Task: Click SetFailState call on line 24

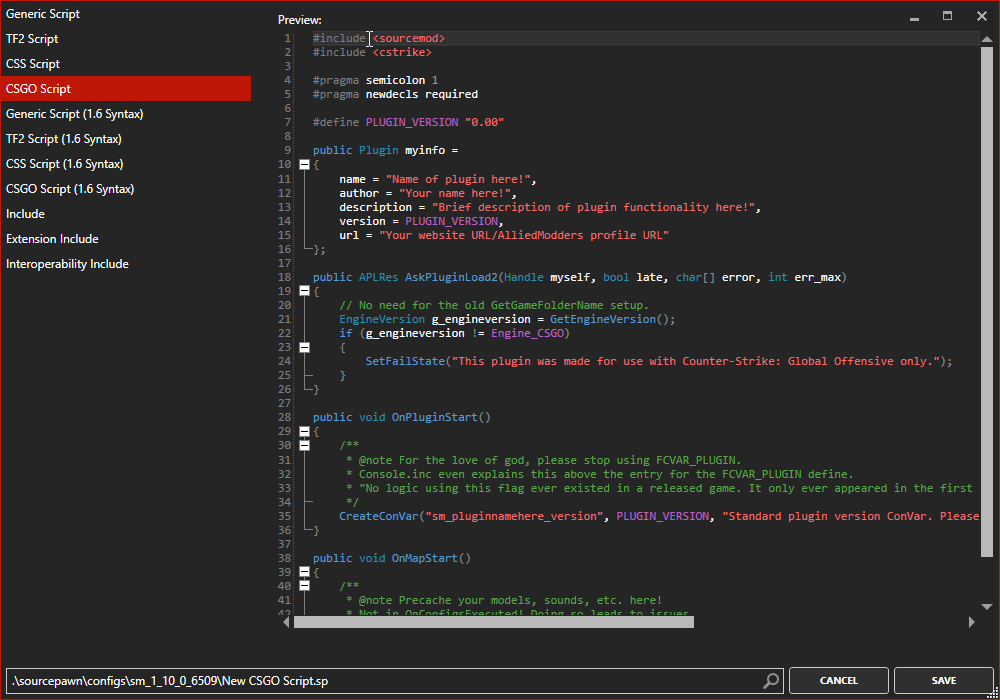Action: (x=405, y=361)
